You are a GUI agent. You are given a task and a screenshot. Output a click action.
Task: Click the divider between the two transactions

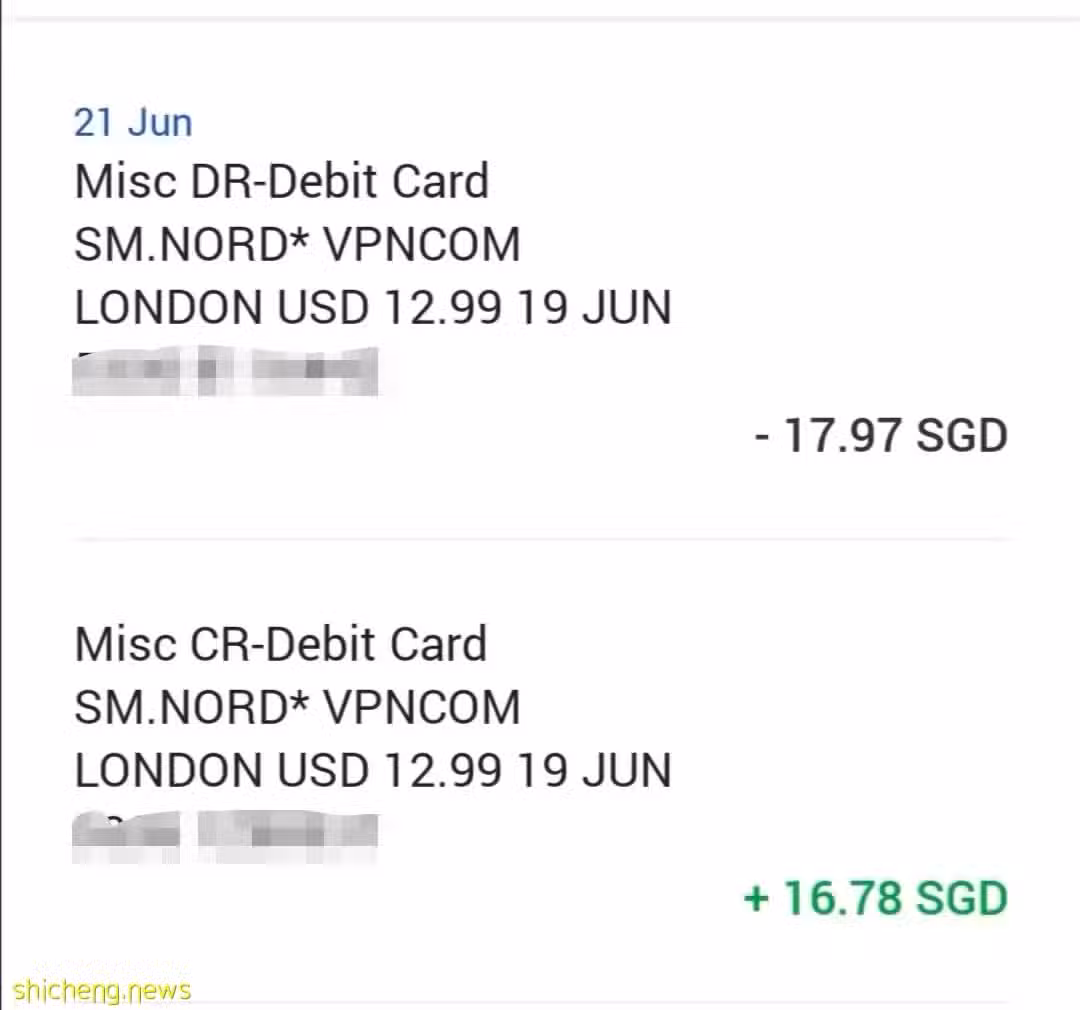click(x=542, y=539)
